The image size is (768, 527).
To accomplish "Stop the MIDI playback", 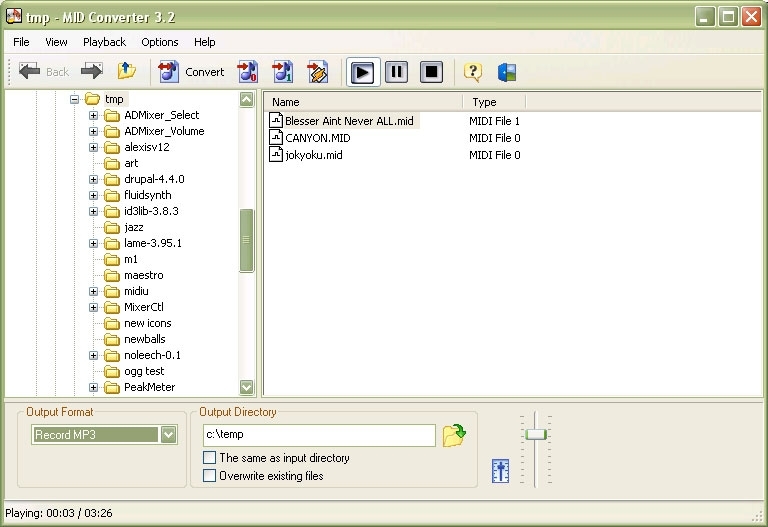I will tap(432, 72).
